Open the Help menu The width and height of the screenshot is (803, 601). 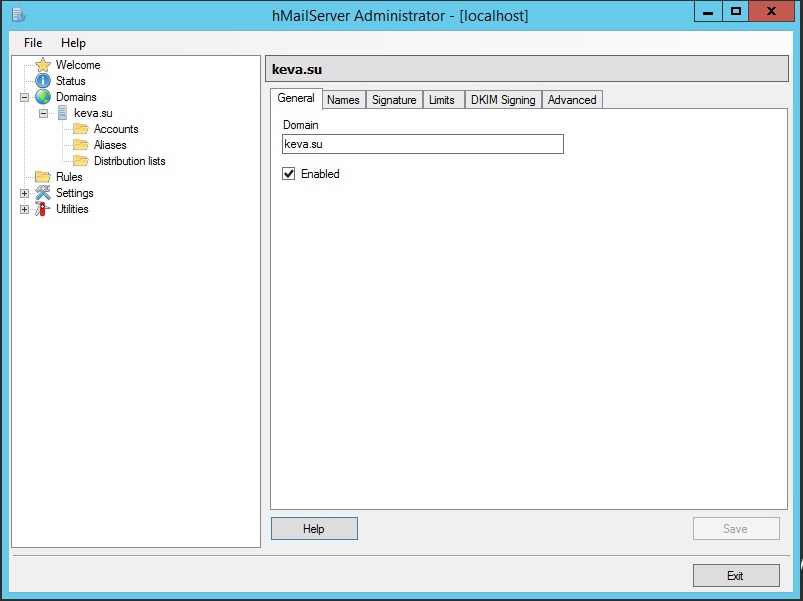[73, 43]
